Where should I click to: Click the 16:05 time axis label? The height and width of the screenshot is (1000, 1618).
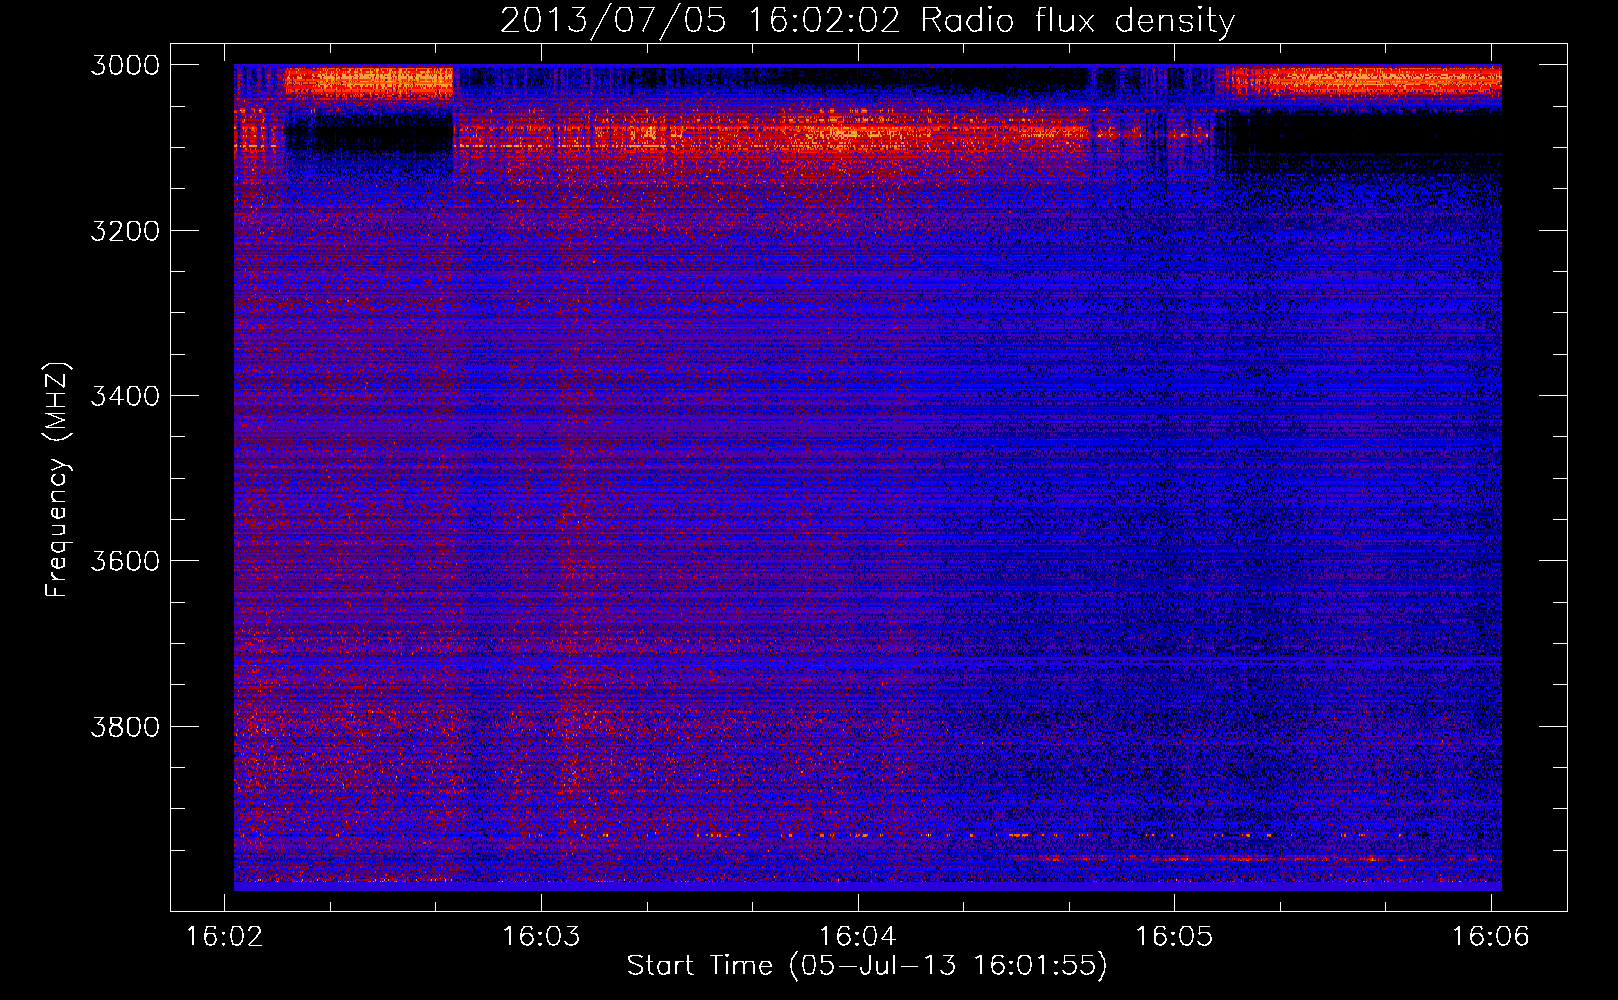[1174, 937]
